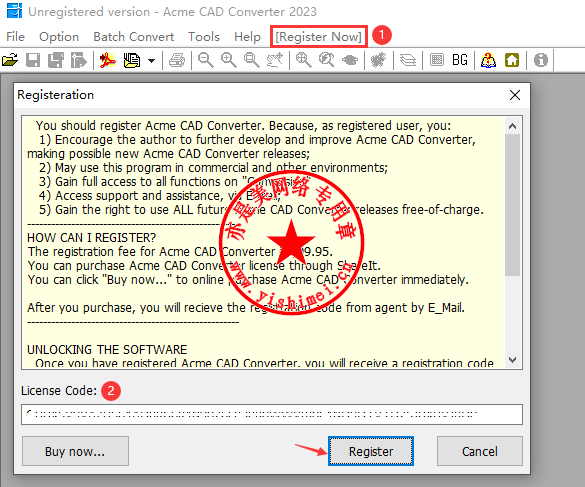Click the Zoom Window magnifier icon

tap(251, 60)
